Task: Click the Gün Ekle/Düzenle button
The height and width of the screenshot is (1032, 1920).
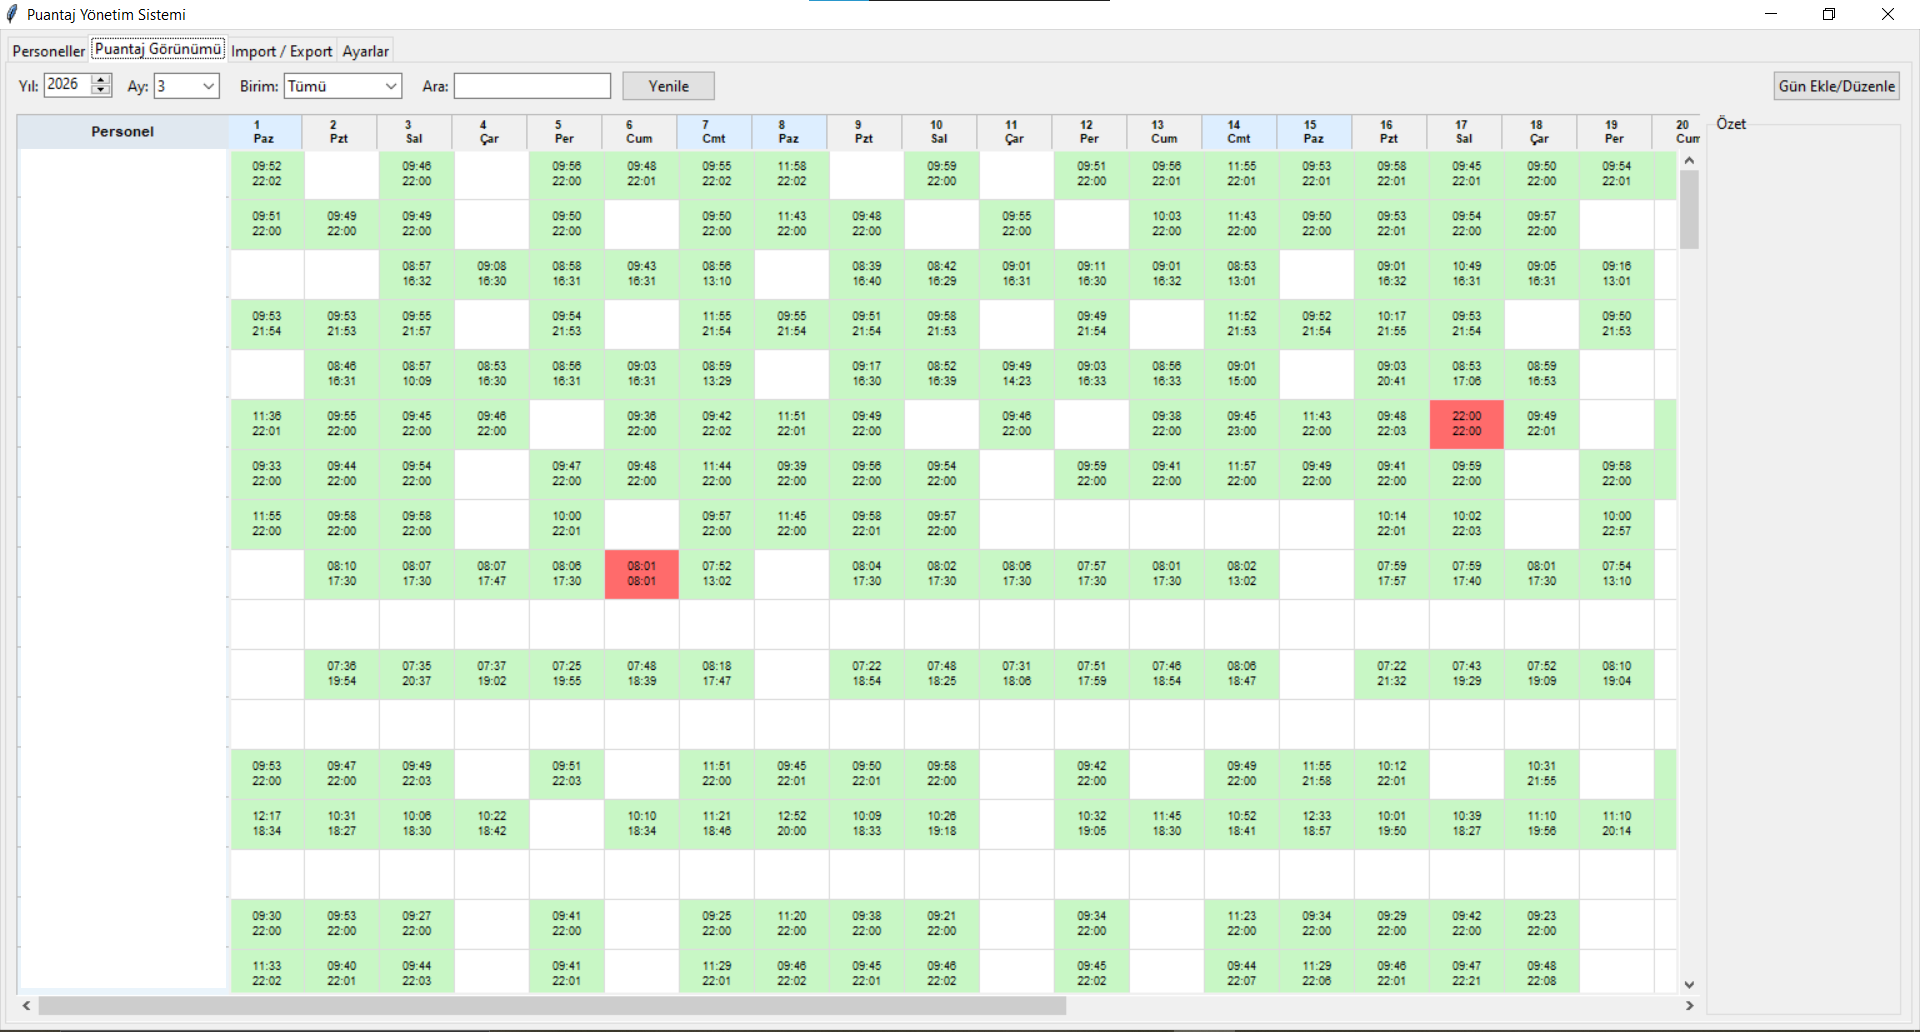Action: coord(1836,86)
